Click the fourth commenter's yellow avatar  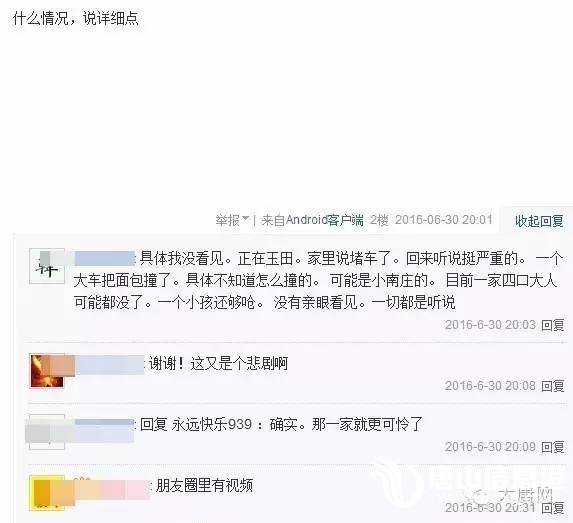pos(47,493)
